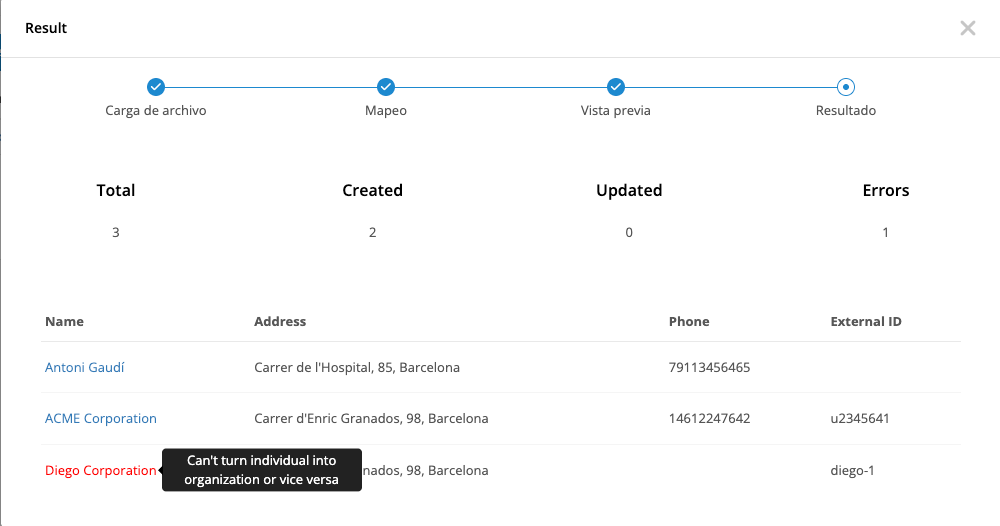The height and width of the screenshot is (526, 1000).
Task: Click ACME's address Carrer d'Enric Granados, 98
Action: pyautogui.click(x=371, y=418)
